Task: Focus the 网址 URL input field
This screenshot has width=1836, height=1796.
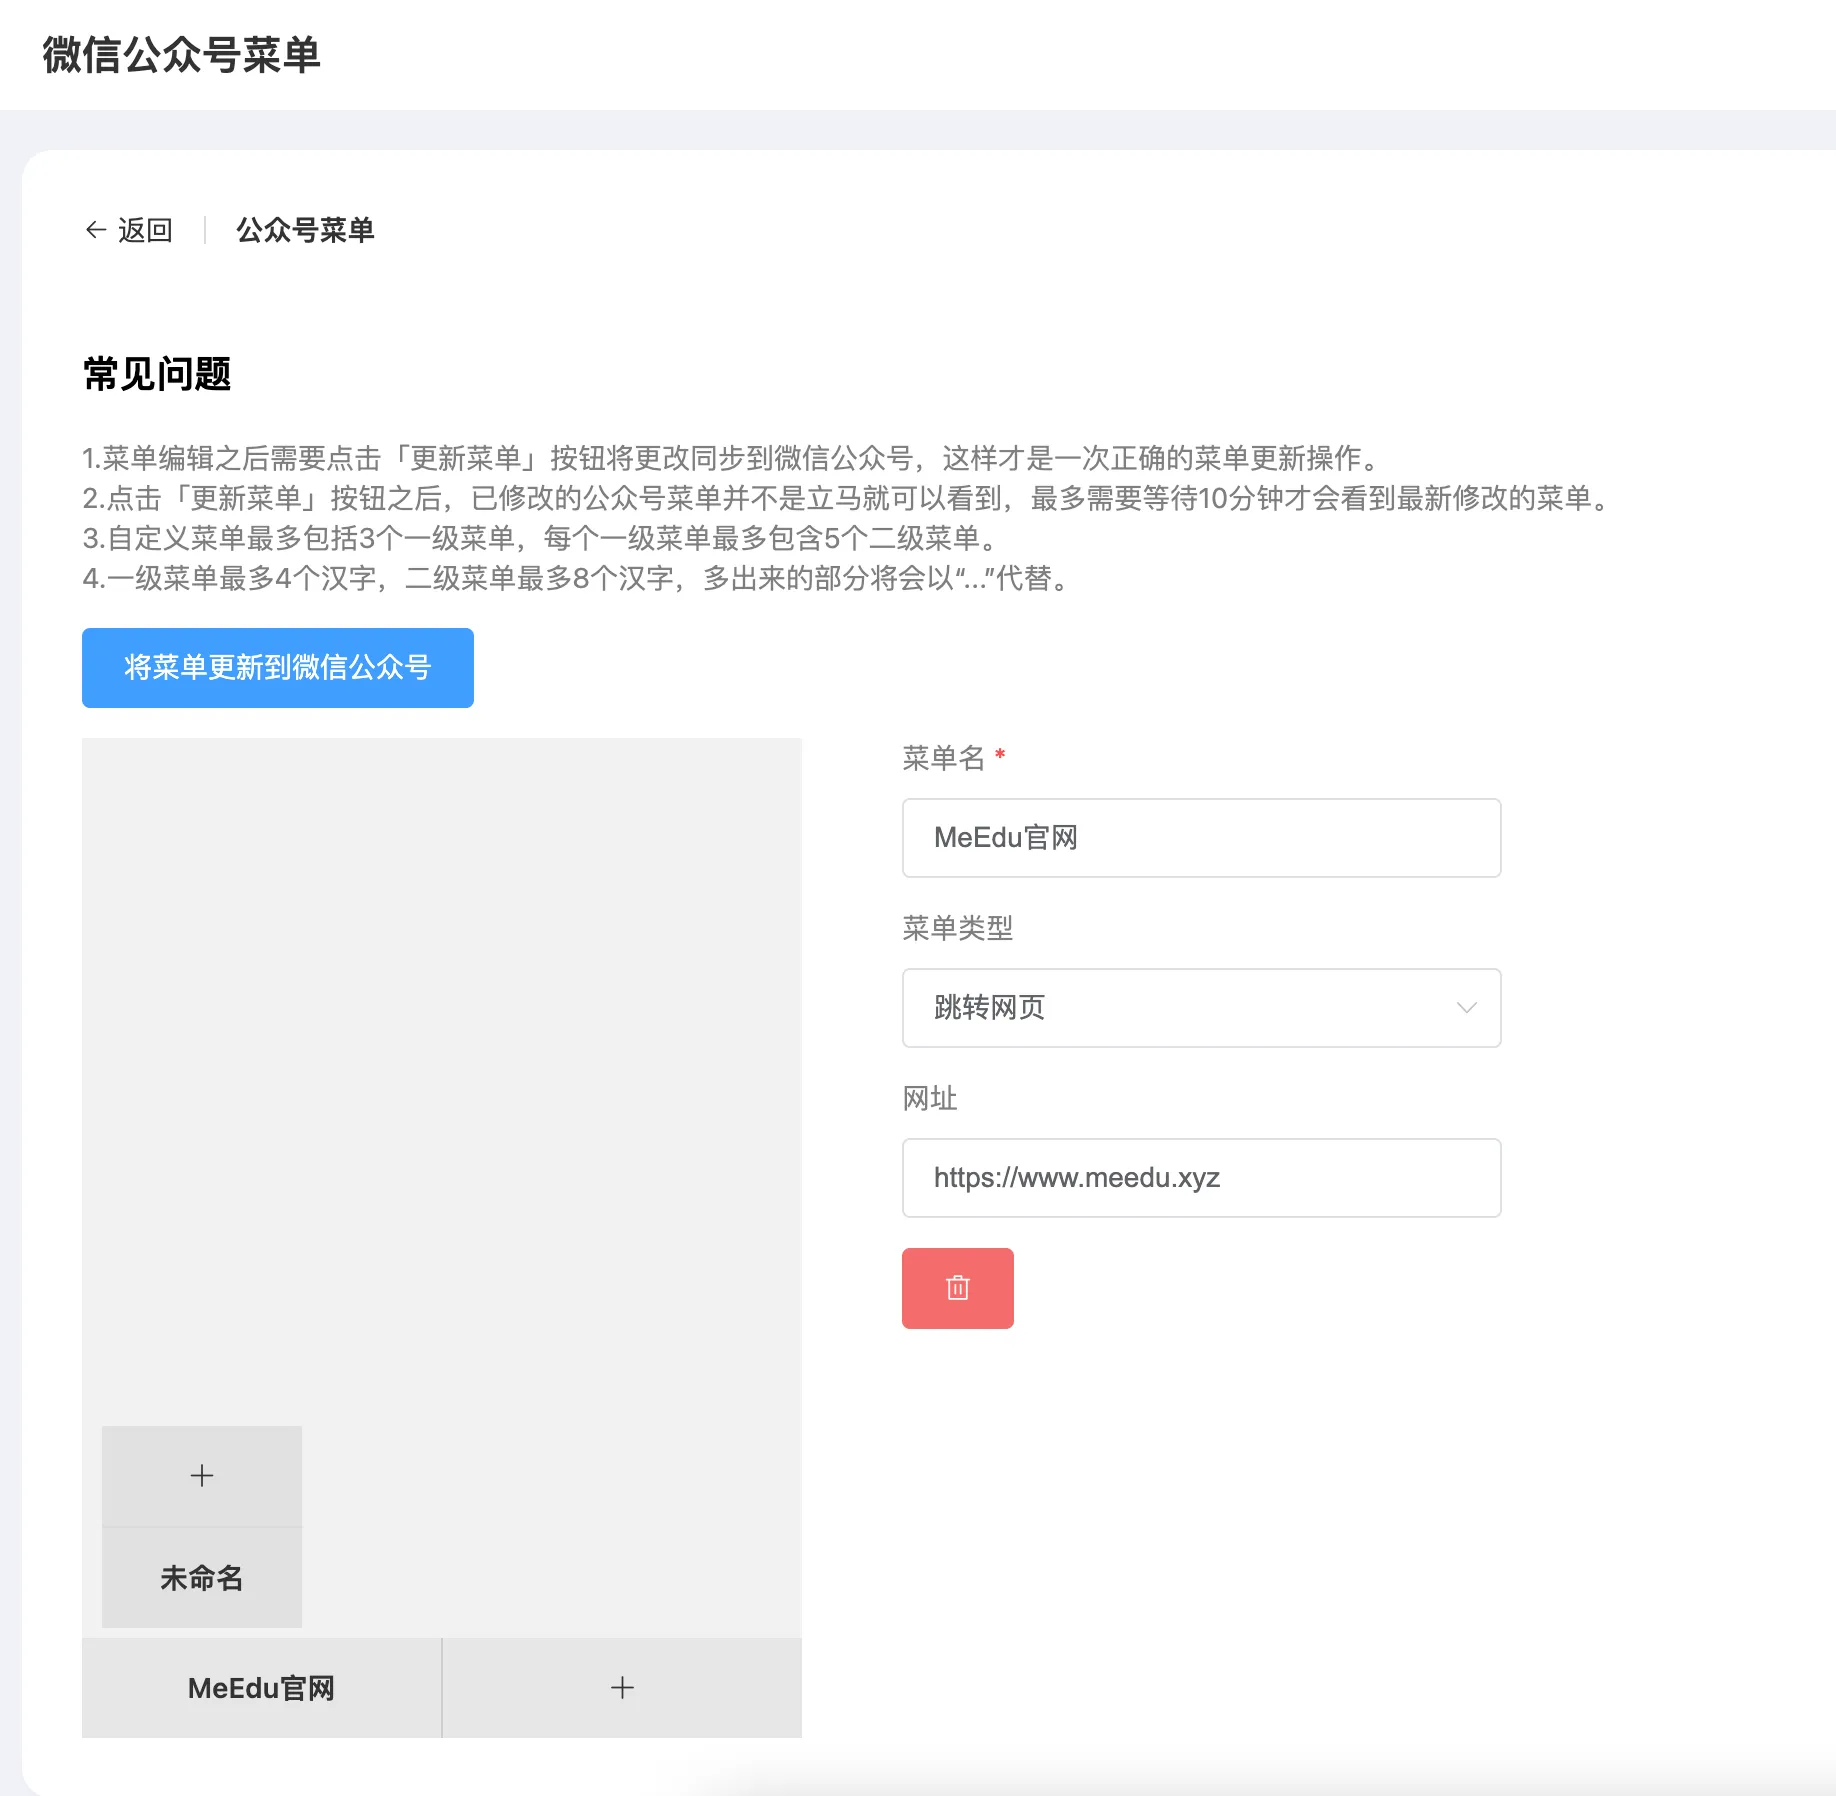Action: pos(1201,1178)
